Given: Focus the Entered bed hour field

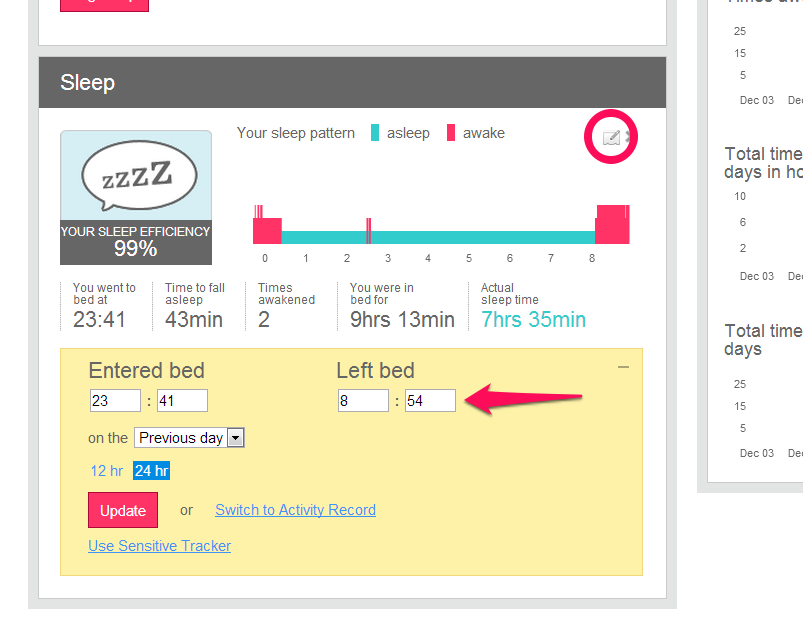Looking at the screenshot, I should tap(115, 400).
